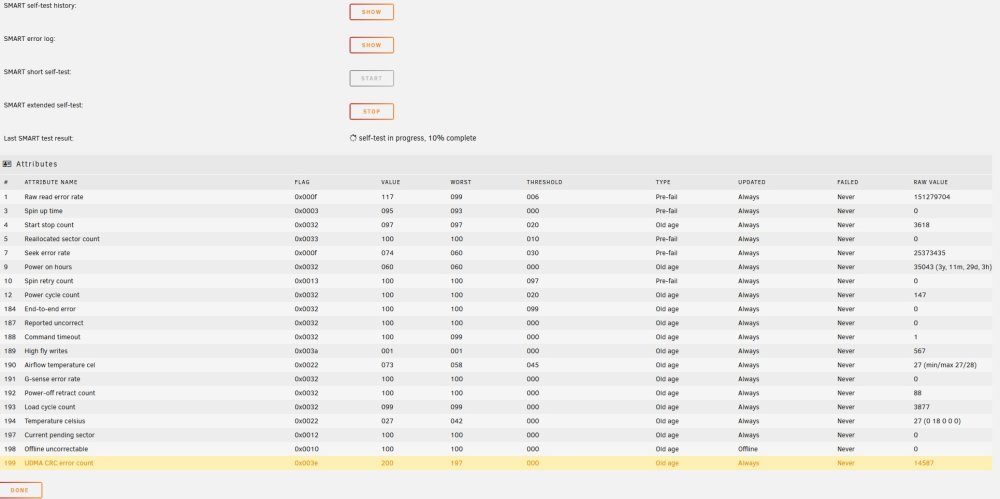The height and width of the screenshot is (499, 1000).
Task: Click the Attributes section header
Action: click(x=496, y=164)
